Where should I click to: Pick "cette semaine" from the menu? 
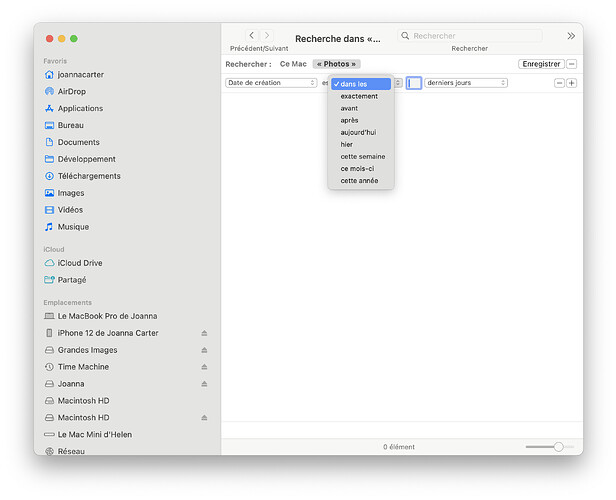click(362, 156)
